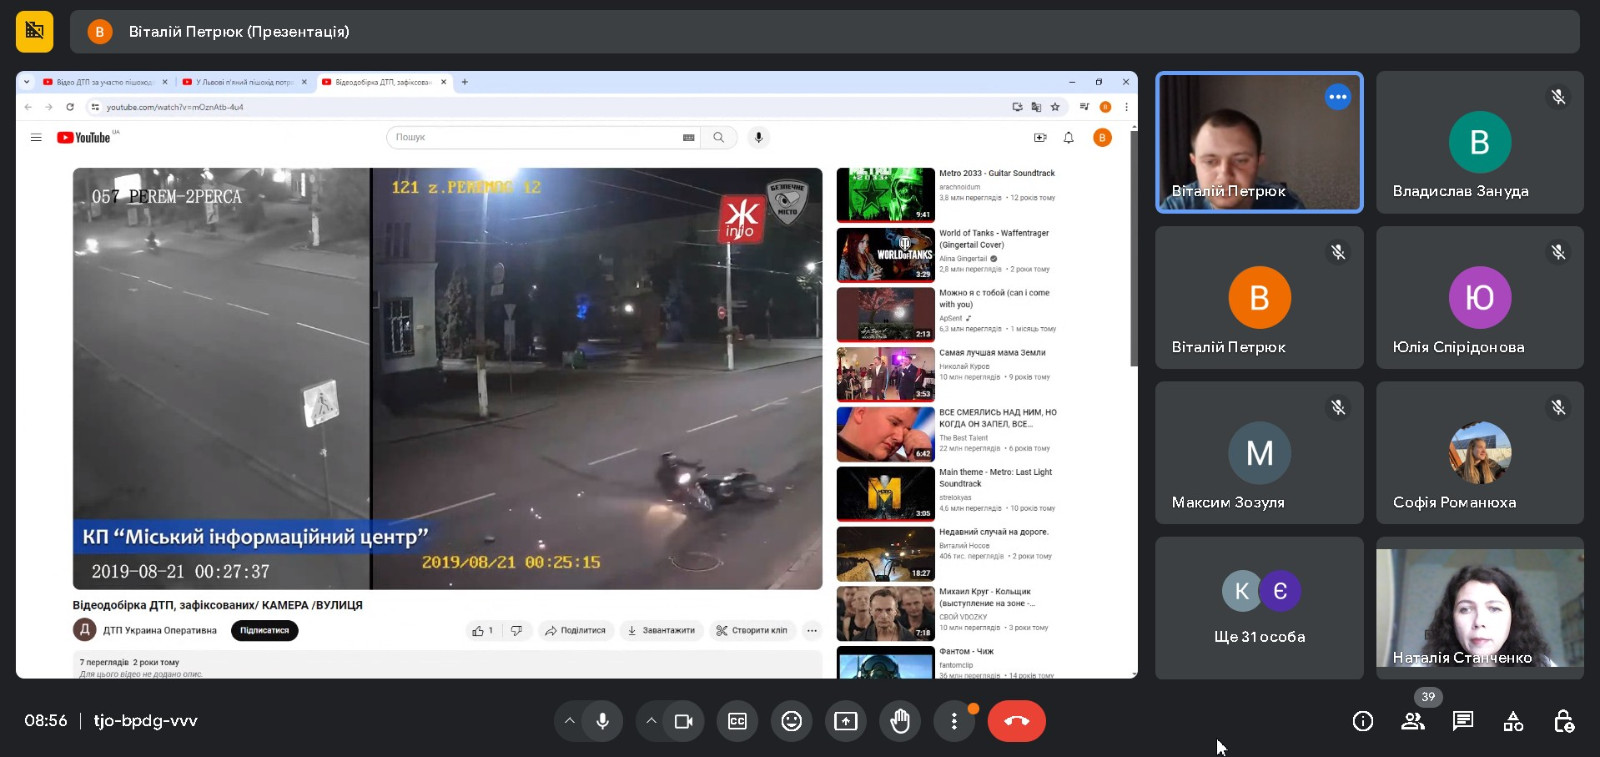Viewport: 1600px width, 757px height.
Task: Open the chat with everyone panel
Action: click(1463, 721)
